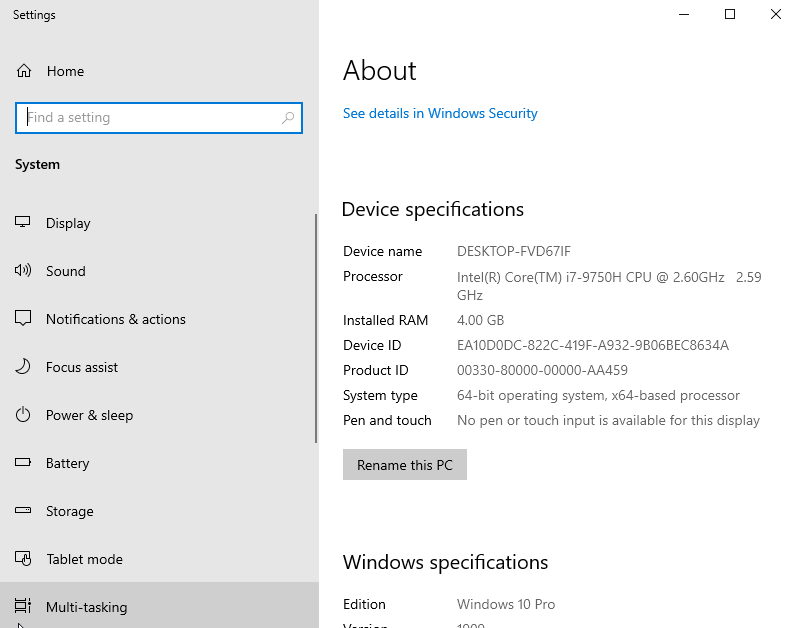Click the Notifications speech bubble icon
This screenshot has width=798, height=628.
23,319
